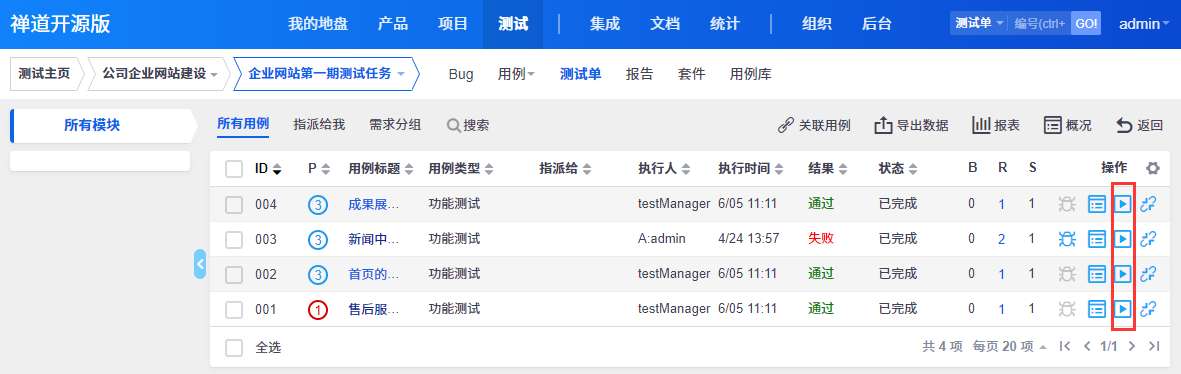Image resolution: width=1181 pixels, height=374 pixels.
Task: Toggle the 全选 checkbox at bottom
Action: click(234, 347)
